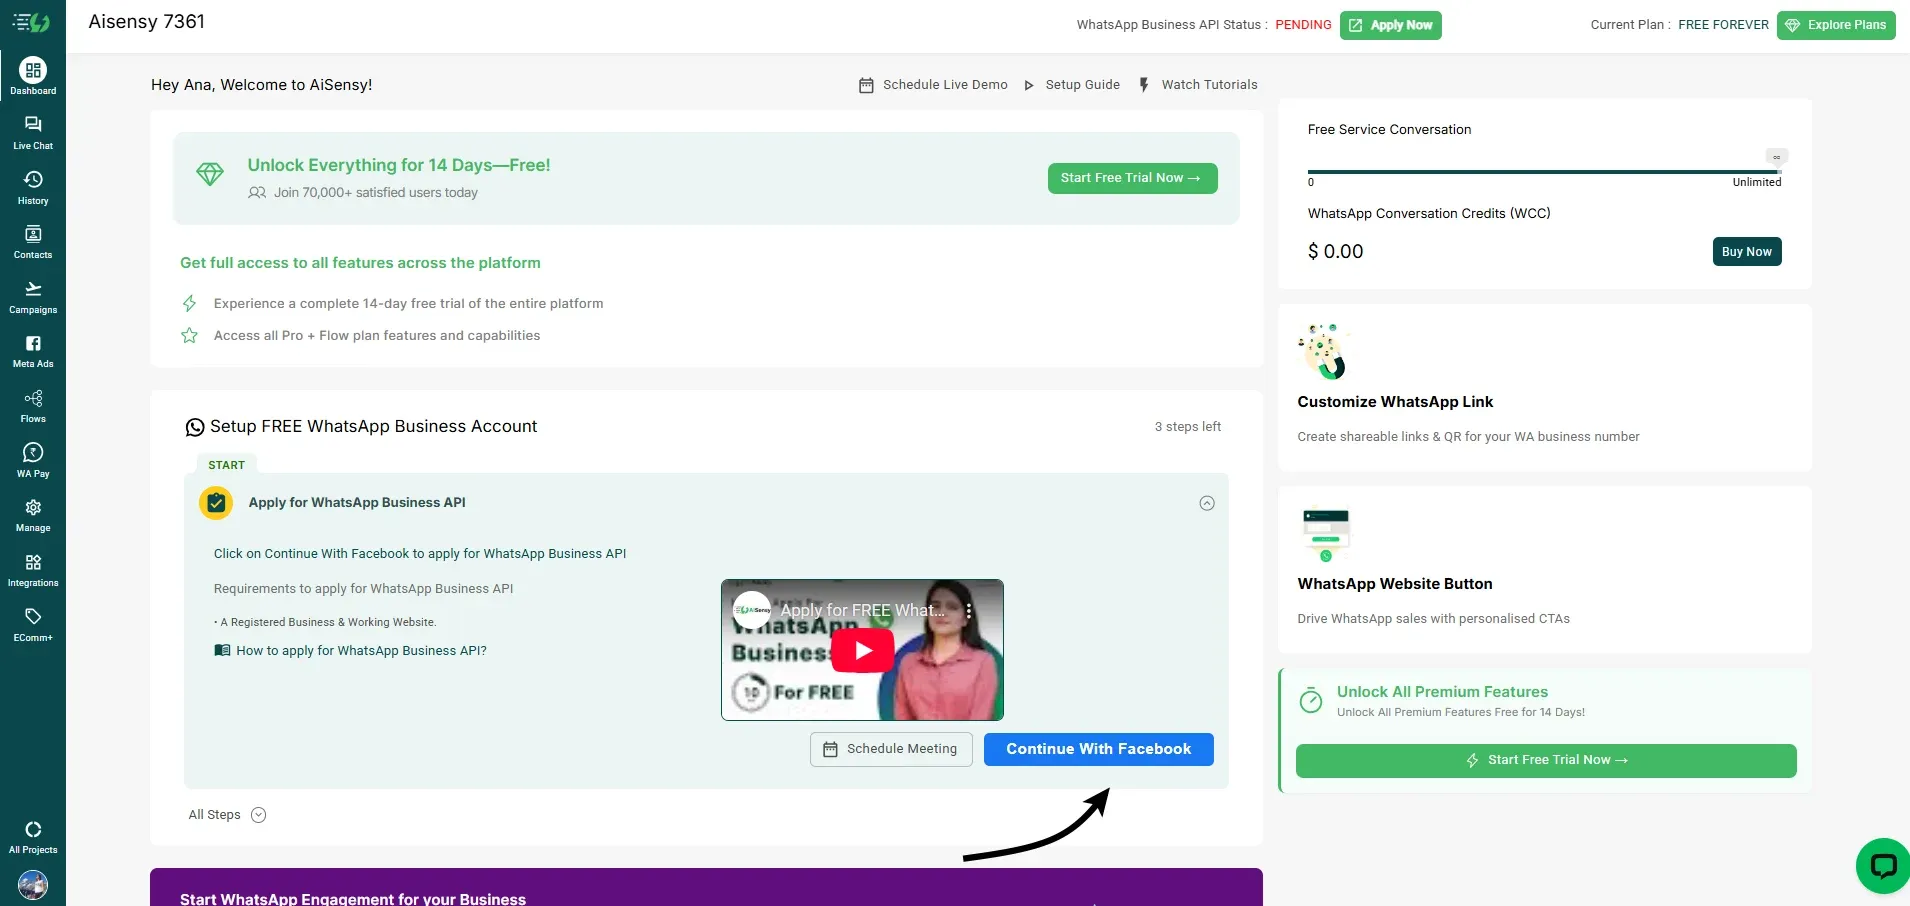The image size is (1910, 906).
Task: Open How to apply for WhatsApp Business API link
Action: pyautogui.click(x=350, y=651)
